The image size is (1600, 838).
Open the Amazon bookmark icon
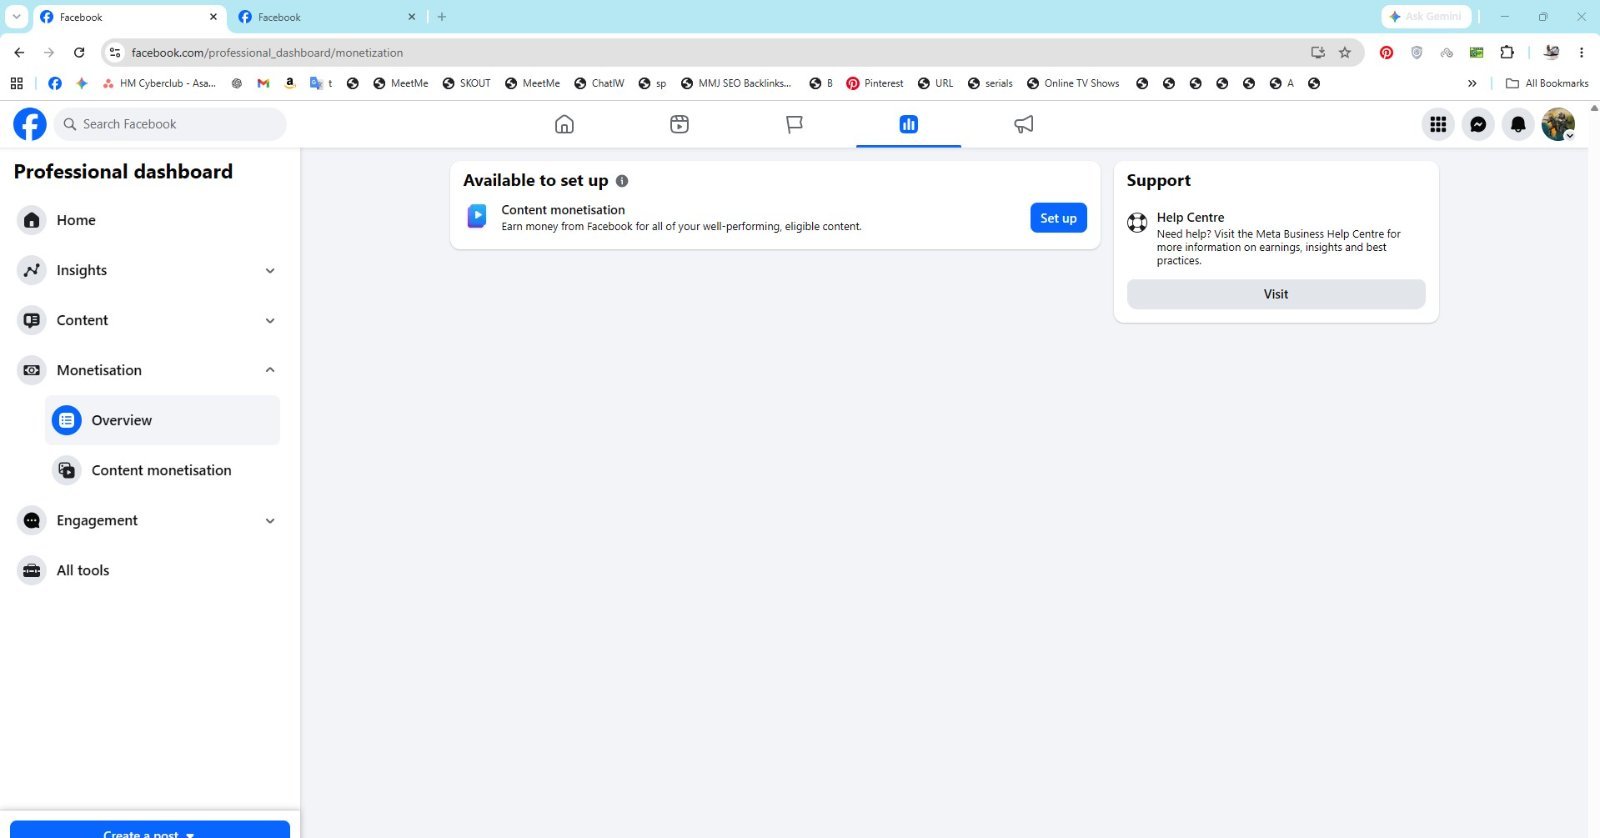290,83
